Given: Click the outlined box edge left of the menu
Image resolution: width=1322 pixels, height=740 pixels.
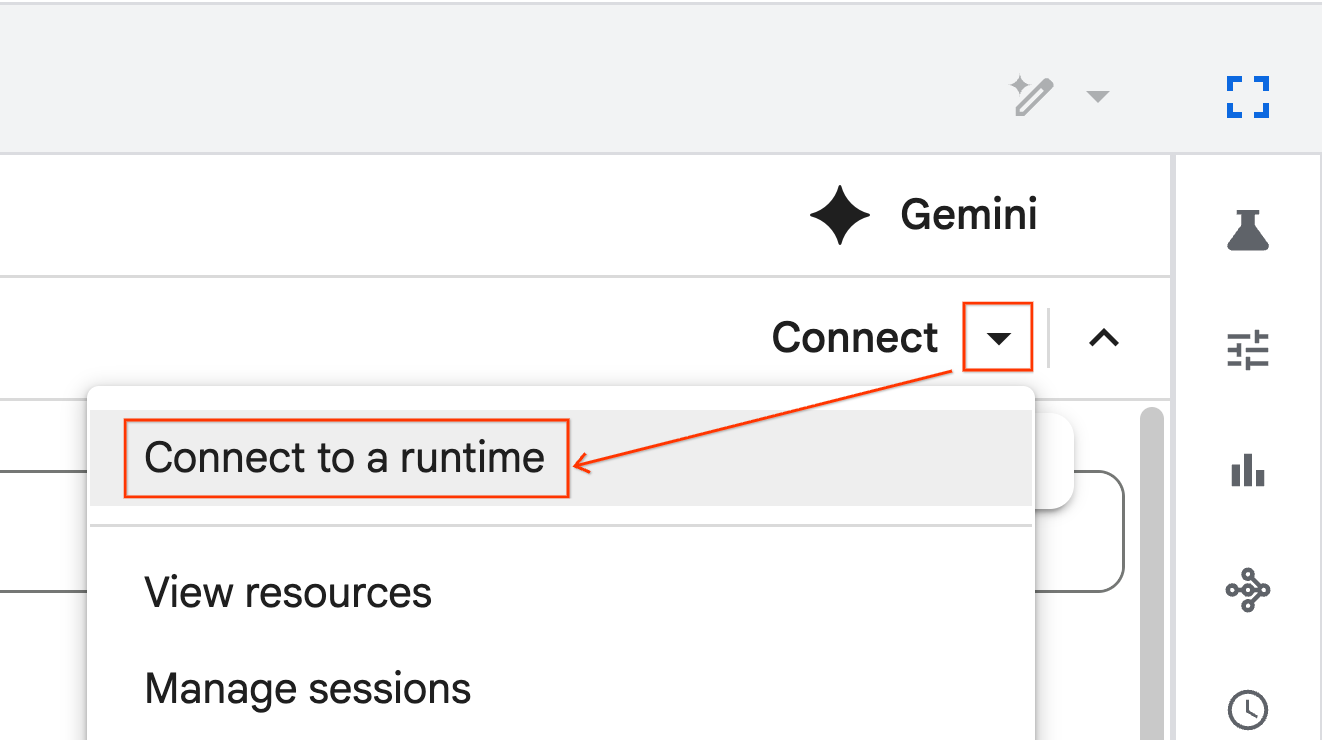Looking at the screenshot, I should point(44,531).
